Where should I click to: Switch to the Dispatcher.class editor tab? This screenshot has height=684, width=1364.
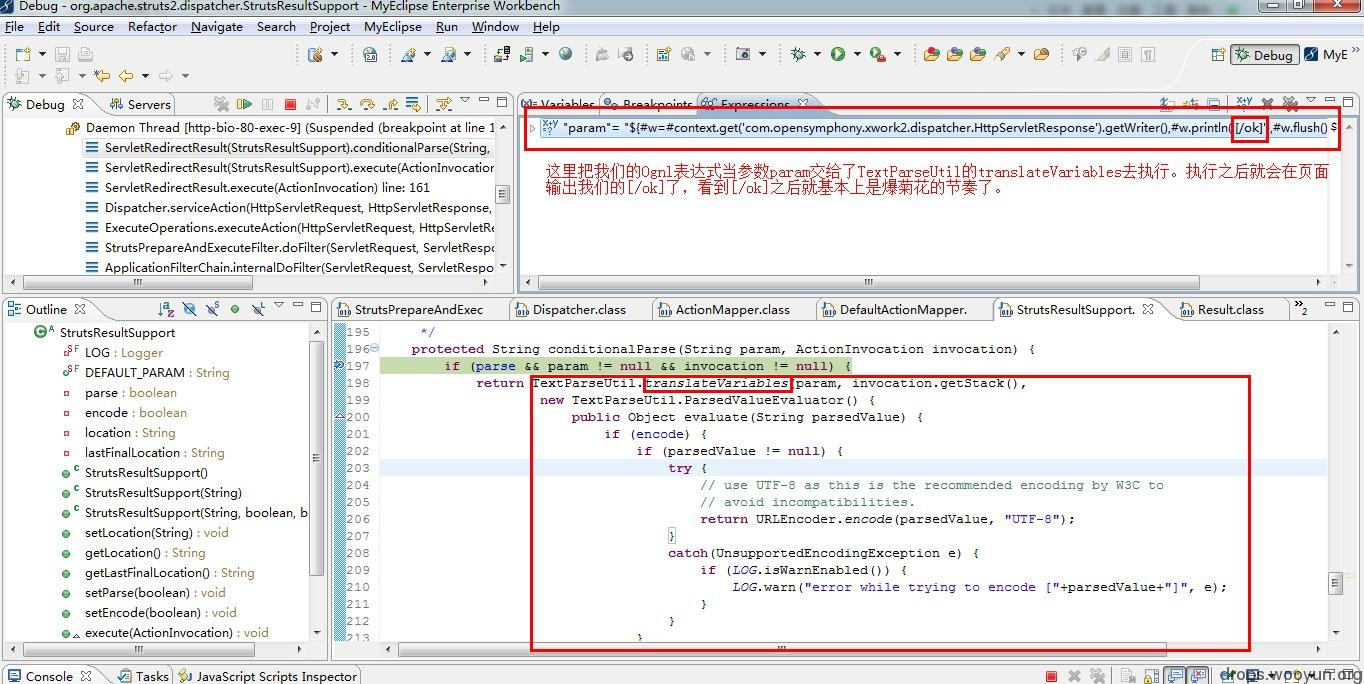pyautogui.click(x=577, y=310)
